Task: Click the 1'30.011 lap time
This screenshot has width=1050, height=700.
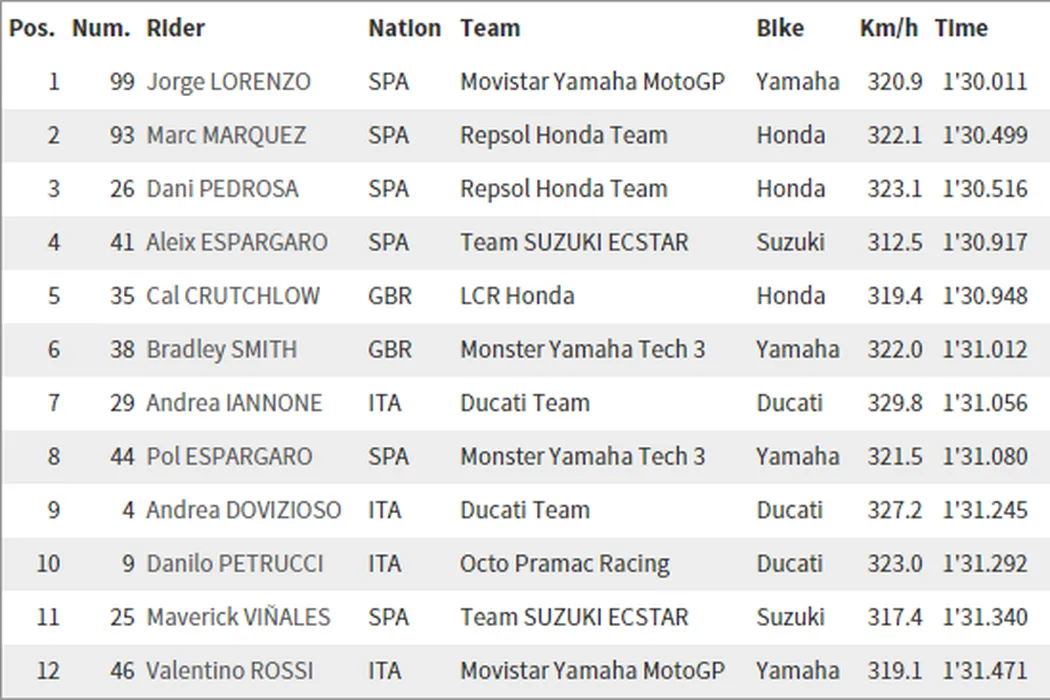Action: tap(985, 82)
